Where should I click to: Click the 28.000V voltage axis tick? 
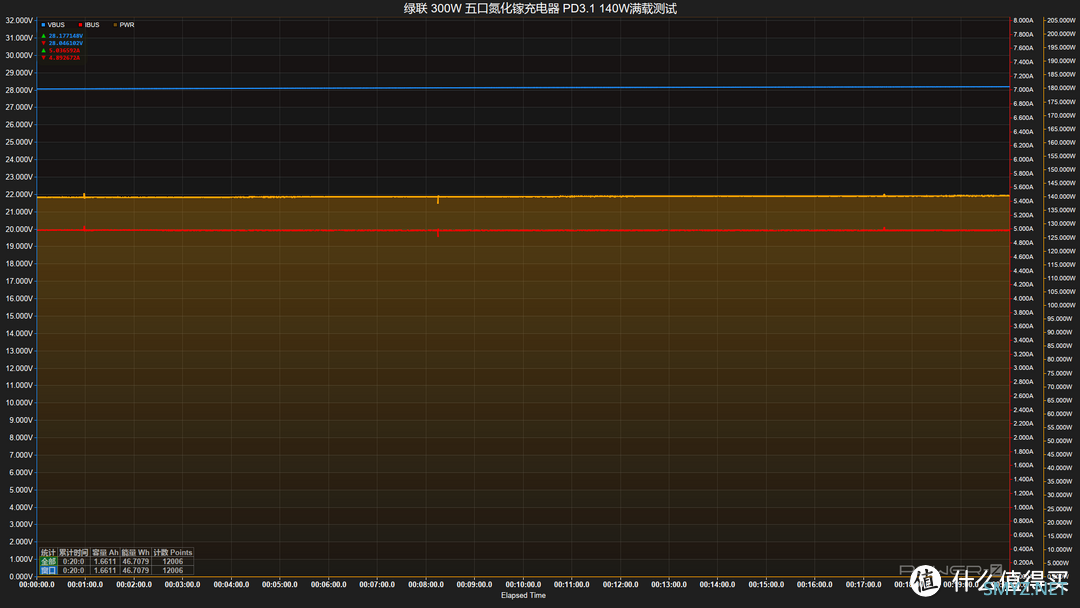click(x=19, y=90)
